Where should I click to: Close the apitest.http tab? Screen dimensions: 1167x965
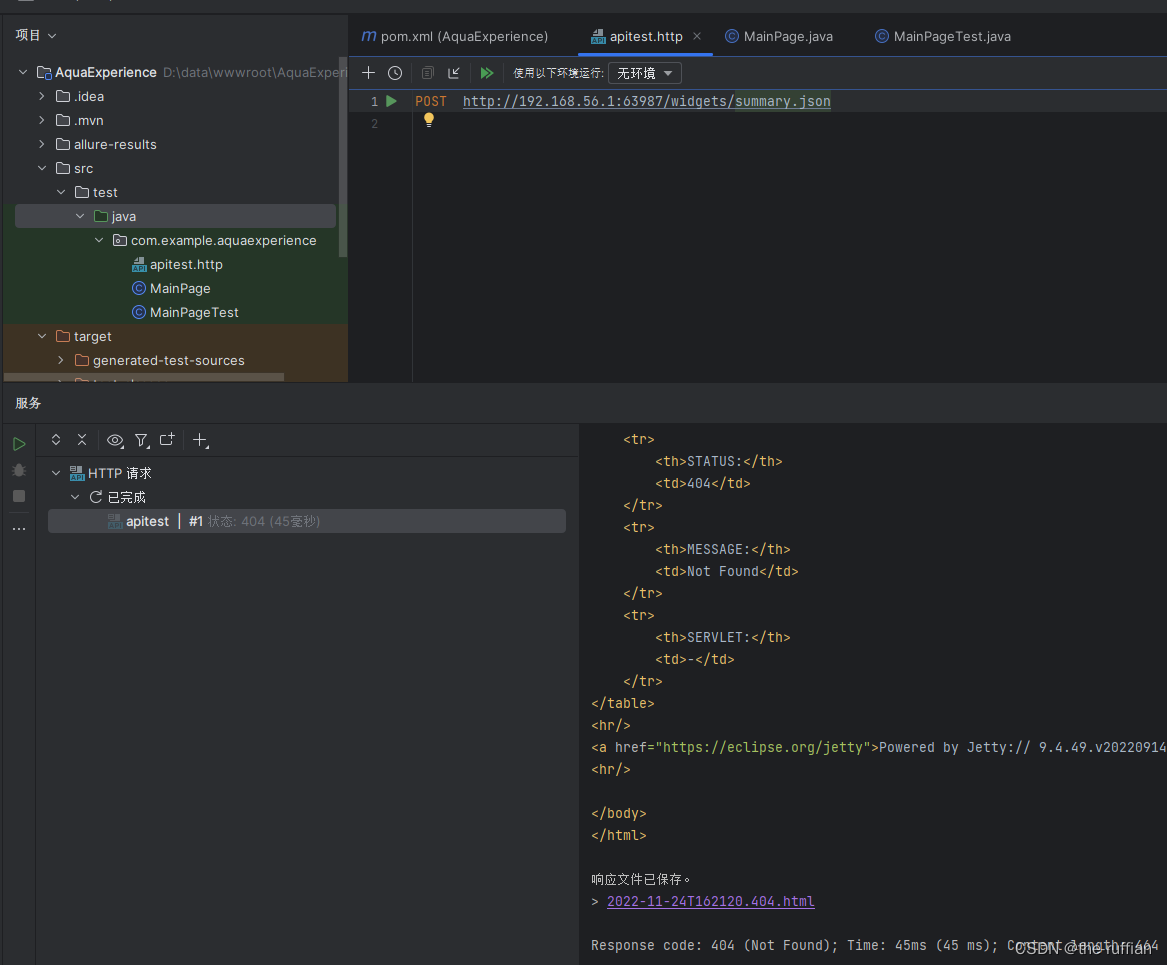(697, 36)
